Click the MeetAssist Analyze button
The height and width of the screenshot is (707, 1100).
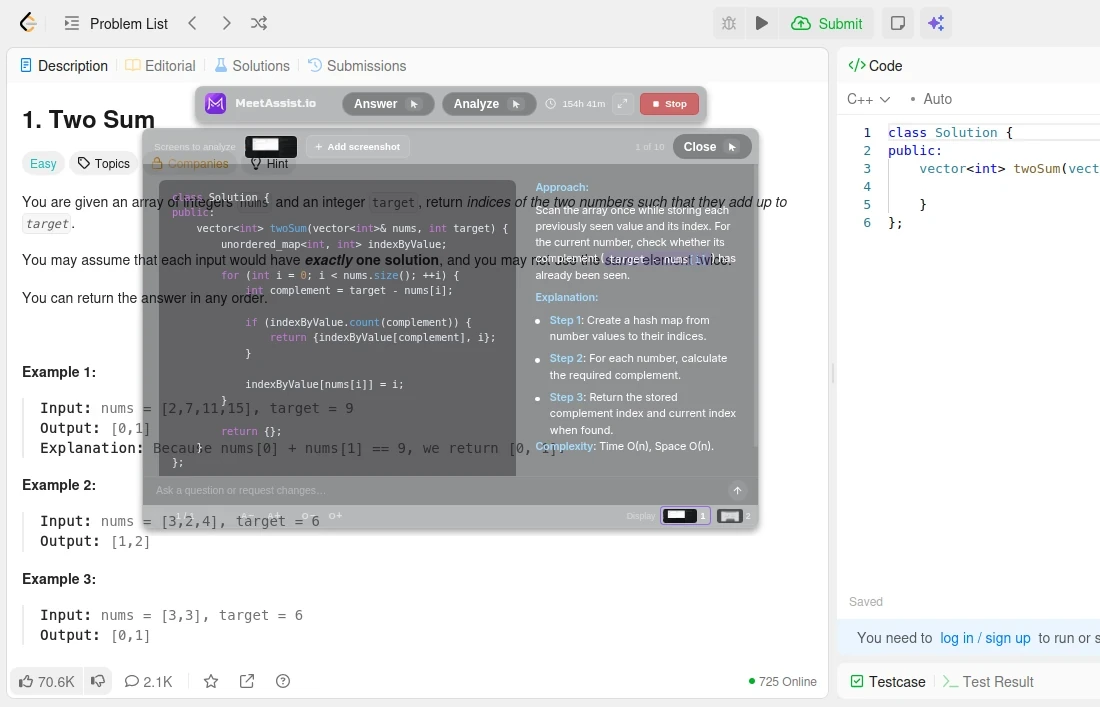click(x=488, y=104)
